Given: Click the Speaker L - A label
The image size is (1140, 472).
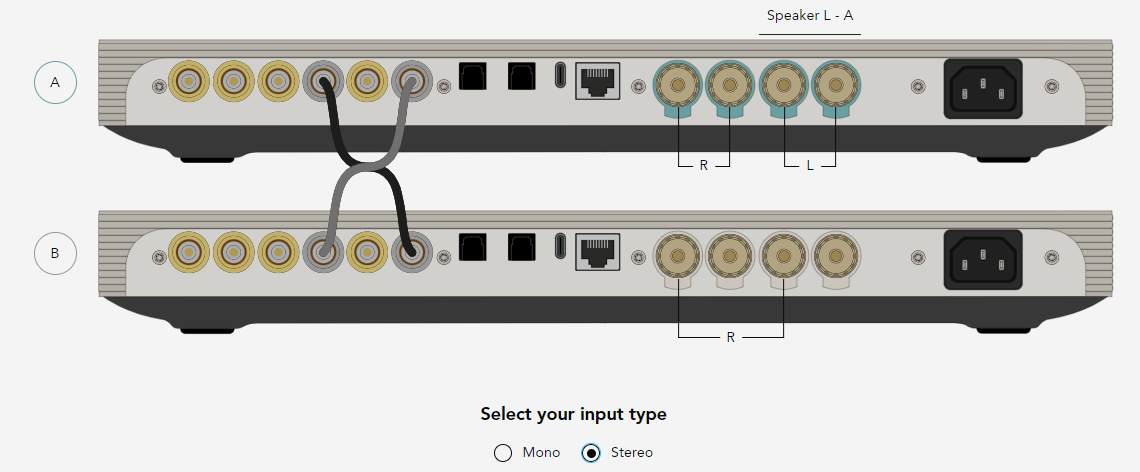Looking at the screenshot, I should coord(810,15).
